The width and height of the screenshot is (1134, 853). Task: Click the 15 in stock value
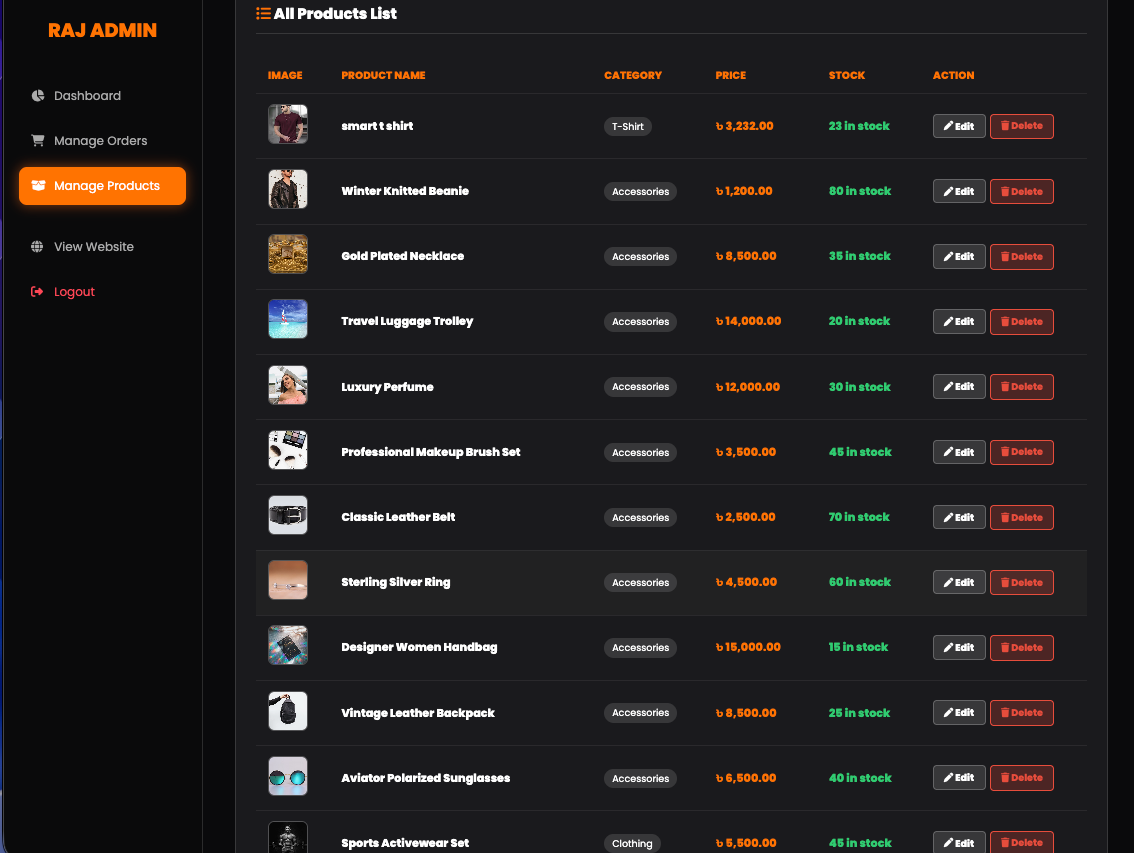pos(858,647)
